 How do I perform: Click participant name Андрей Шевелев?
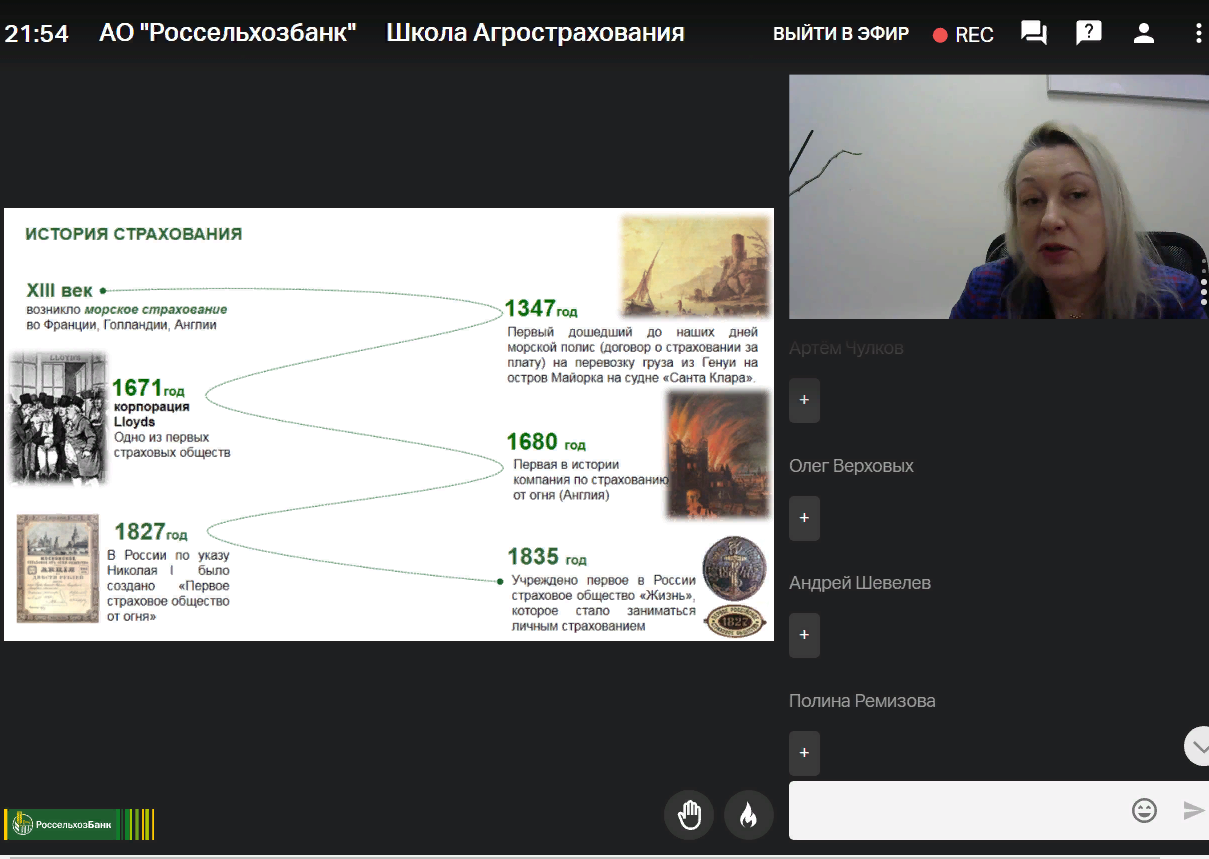click(x=860, y=583)
